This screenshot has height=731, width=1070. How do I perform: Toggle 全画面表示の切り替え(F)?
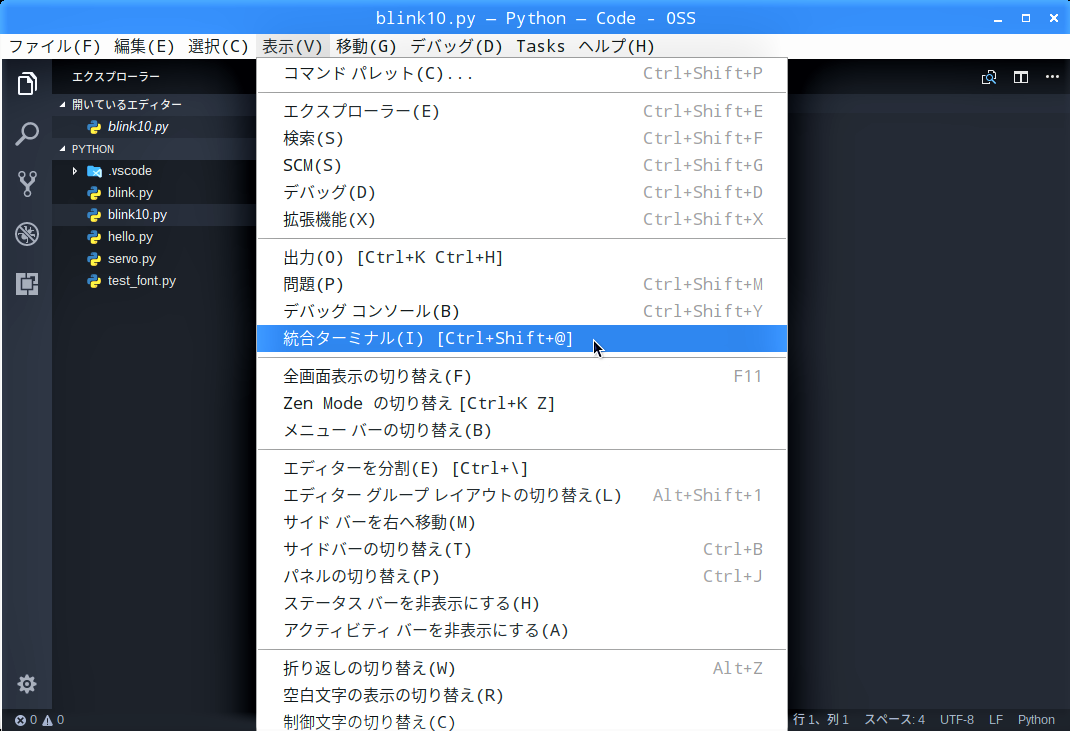(x=522, y=376)
